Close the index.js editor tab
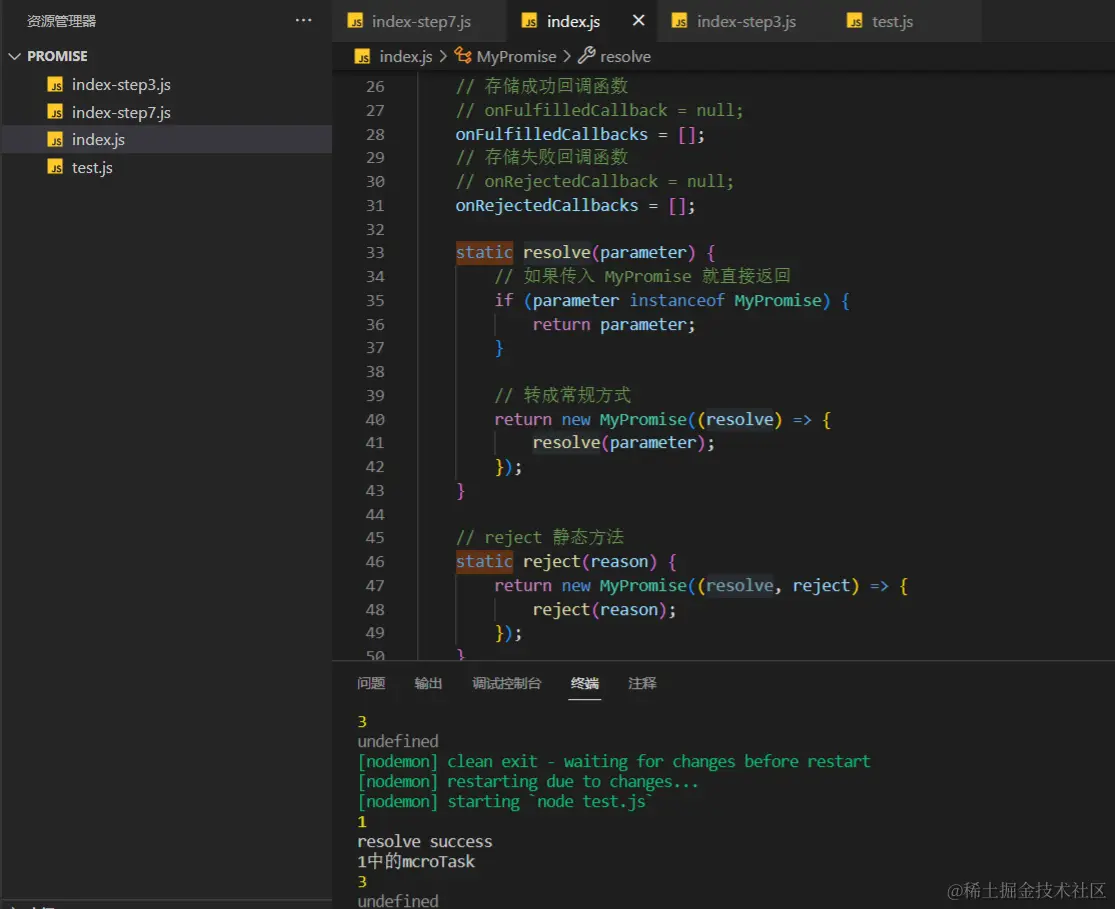1115x909 pixels. click(639, 21)
